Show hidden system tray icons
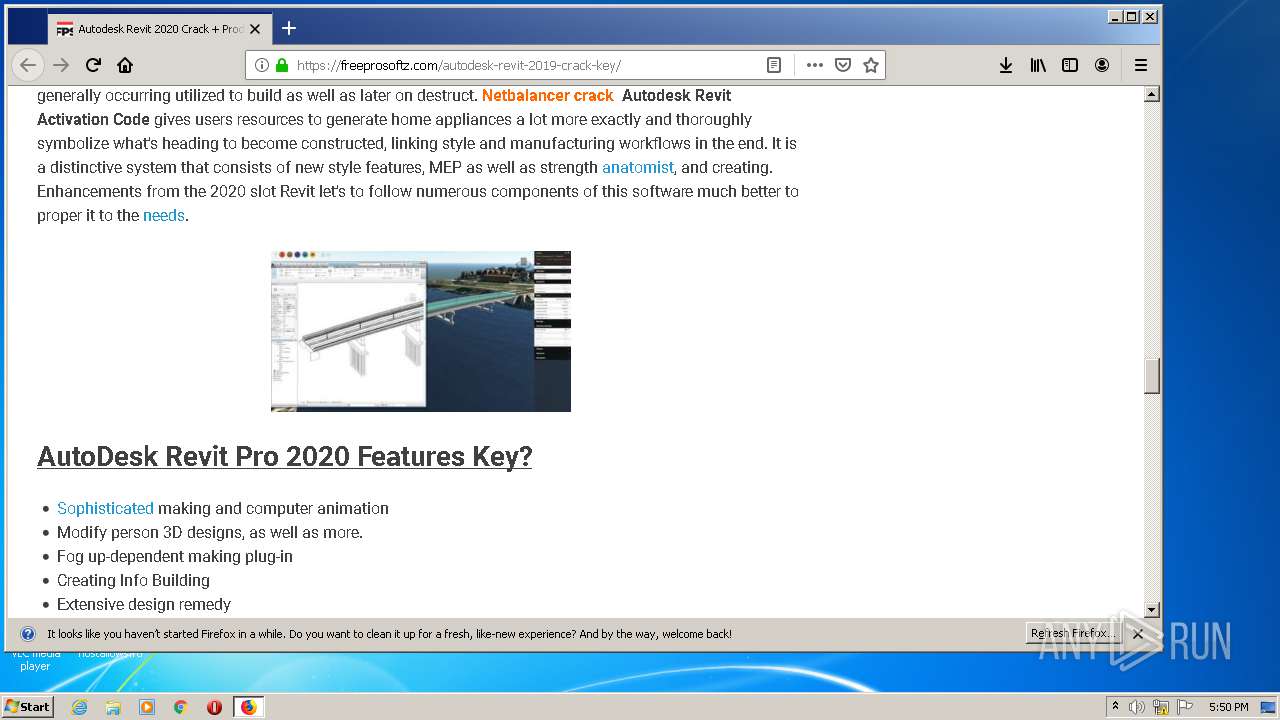Viewport: 1280px width, 720px height. [1115, 707]
